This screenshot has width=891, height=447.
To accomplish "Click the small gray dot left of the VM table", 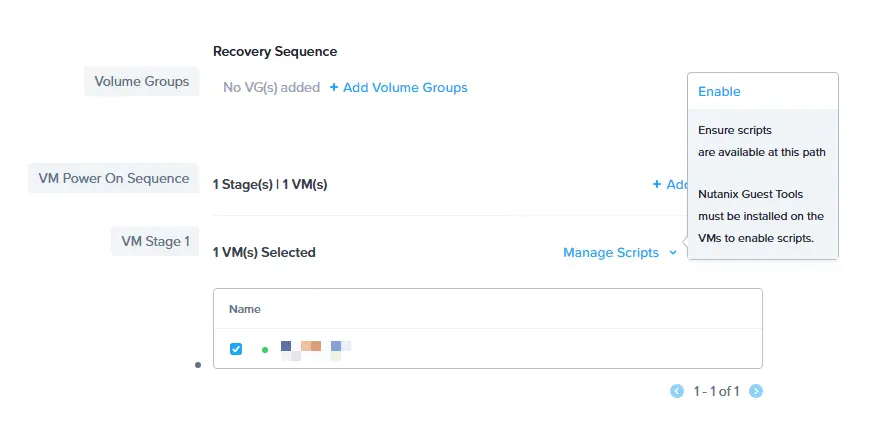I will [x=198, y=365].
